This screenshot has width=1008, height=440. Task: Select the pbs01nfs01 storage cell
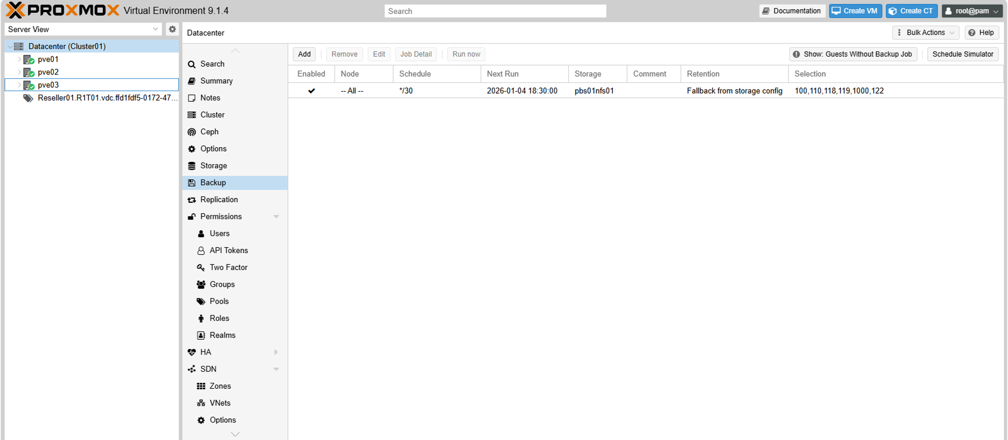coord(598,91)
